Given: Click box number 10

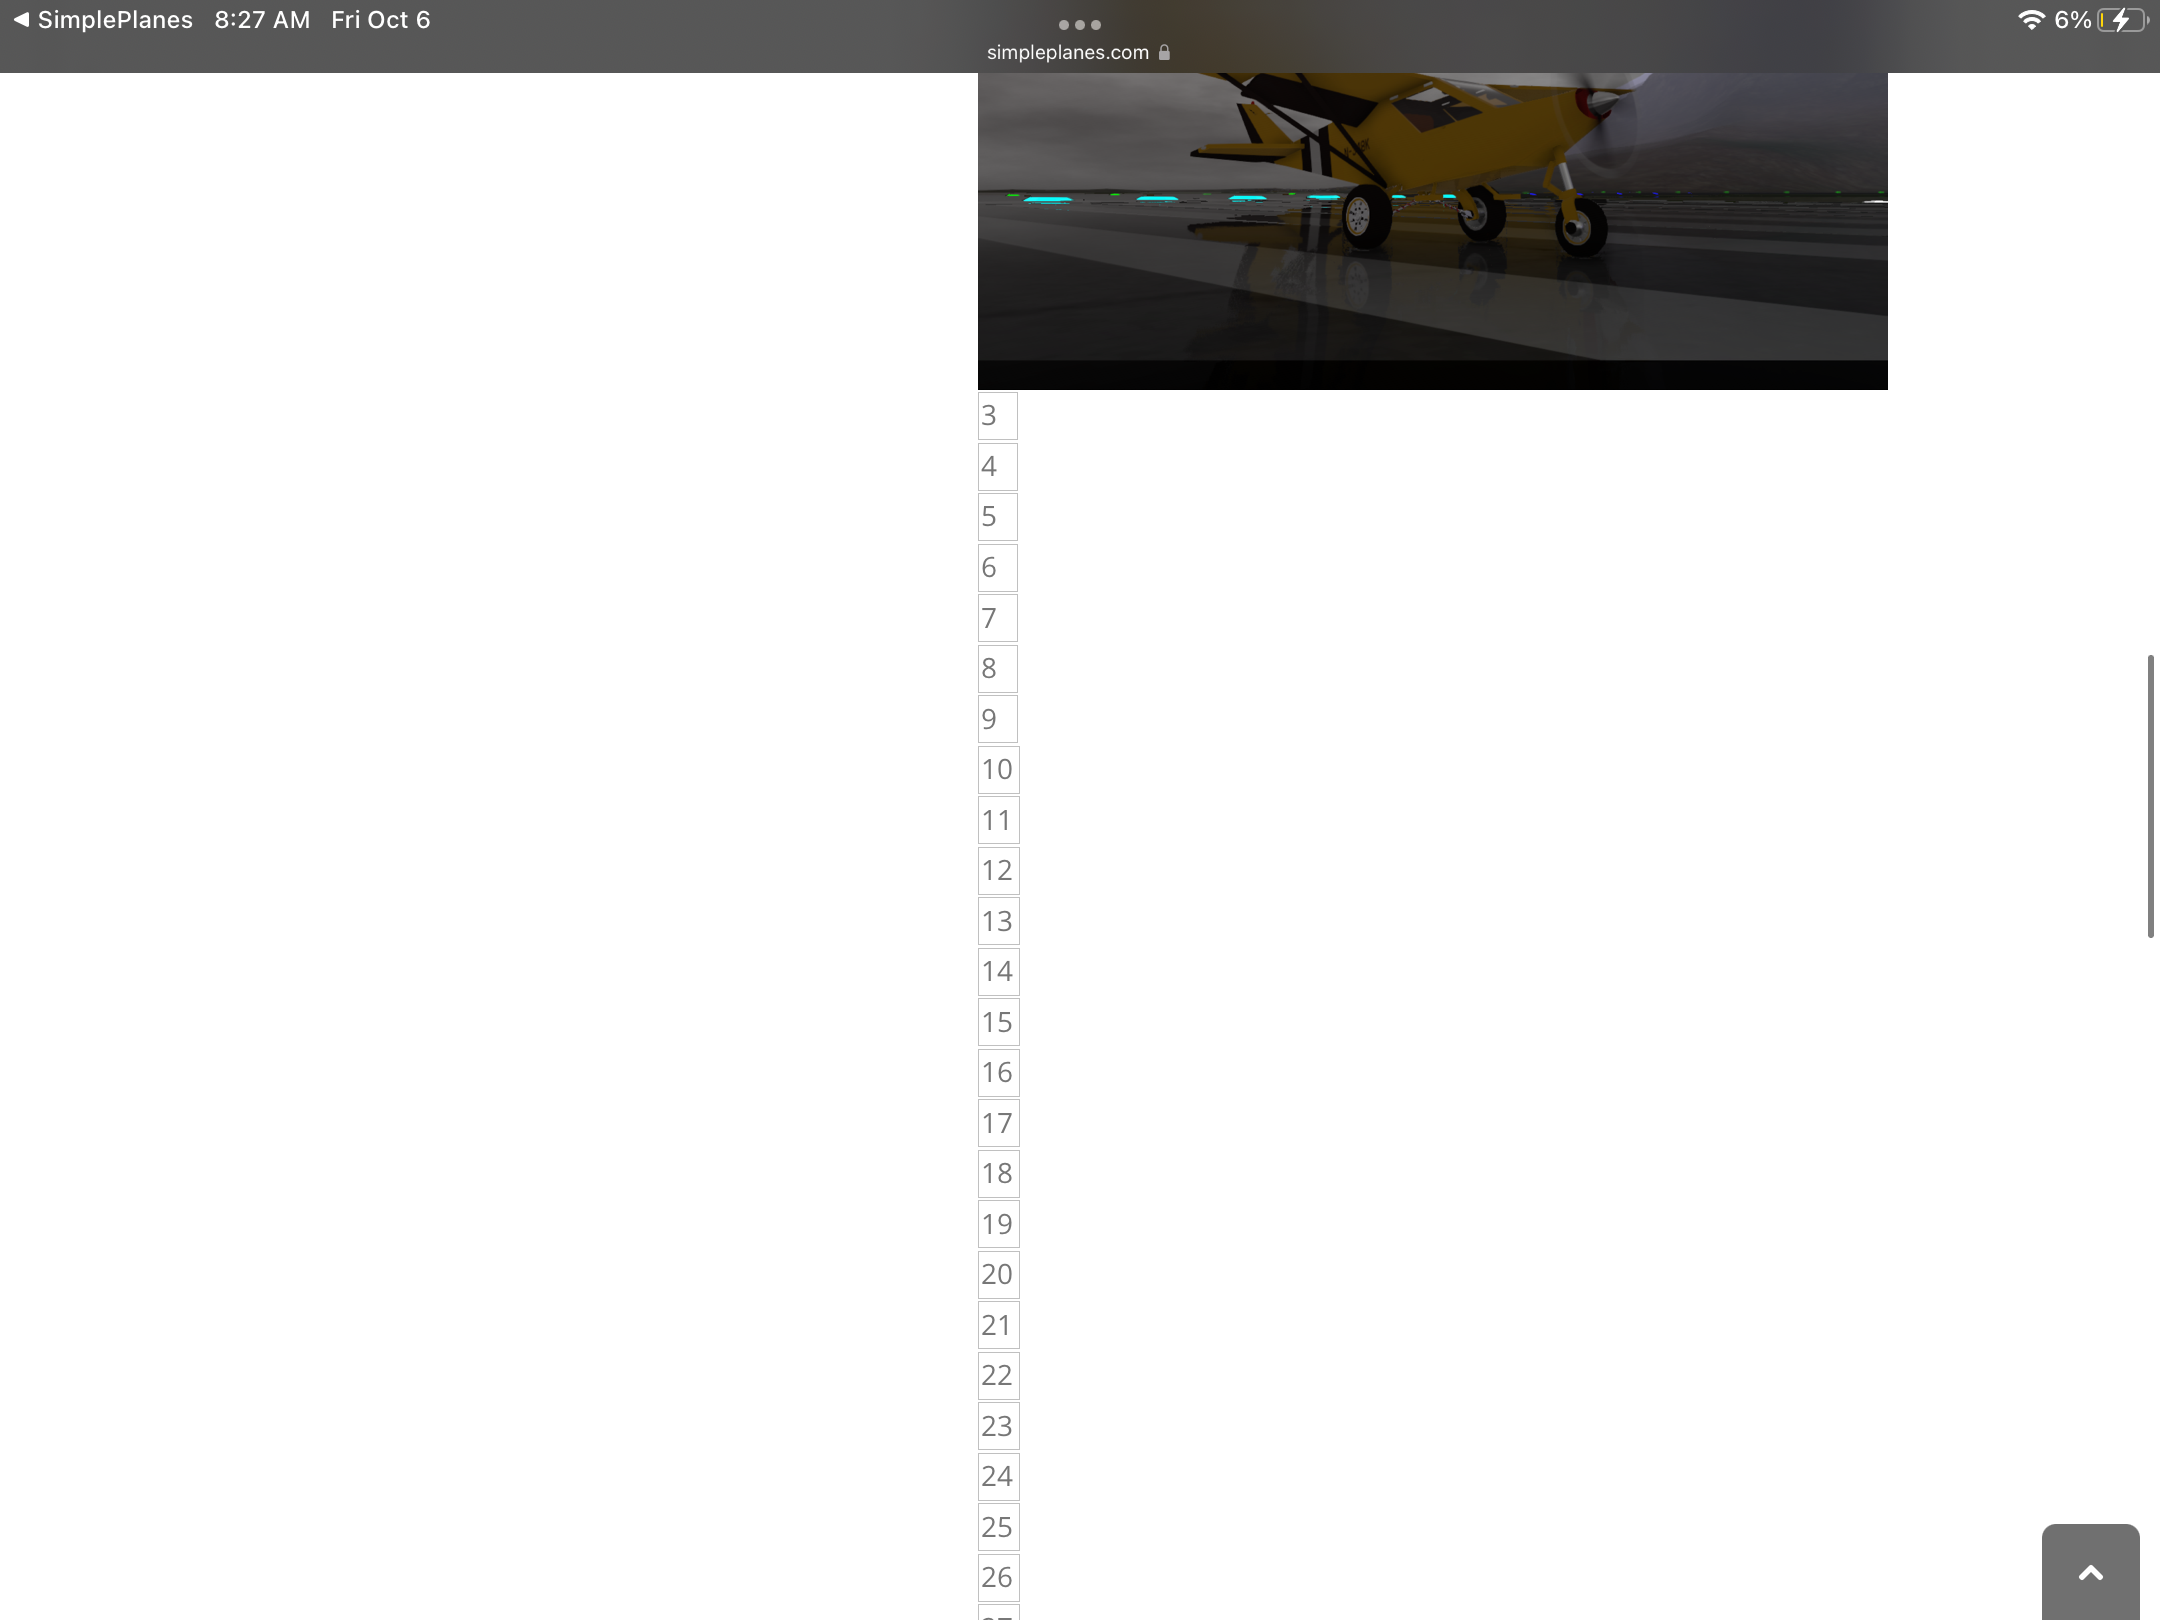Looking at the screenshot, I should click(997, 770).
